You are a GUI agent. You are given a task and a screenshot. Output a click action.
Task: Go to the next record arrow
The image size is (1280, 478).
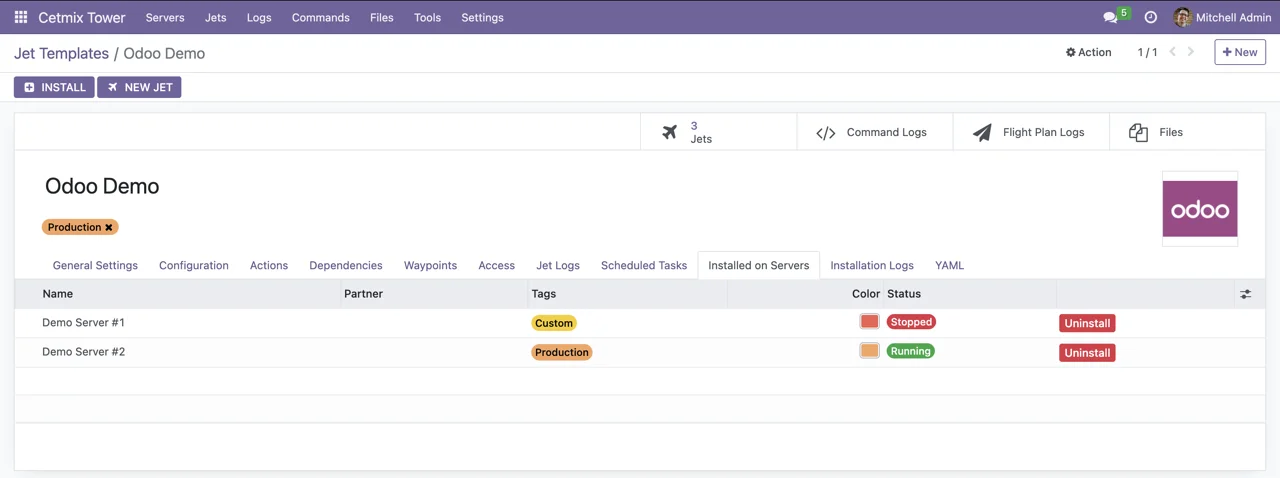click(1191, 52)
